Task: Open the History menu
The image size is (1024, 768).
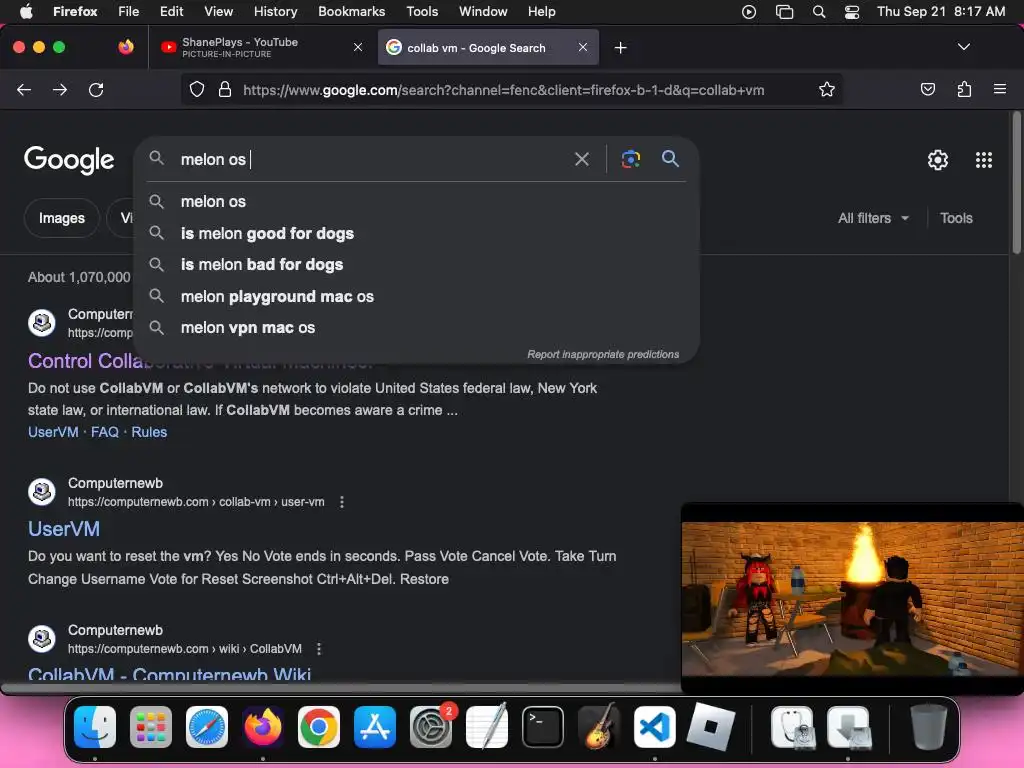Action: 275,12
